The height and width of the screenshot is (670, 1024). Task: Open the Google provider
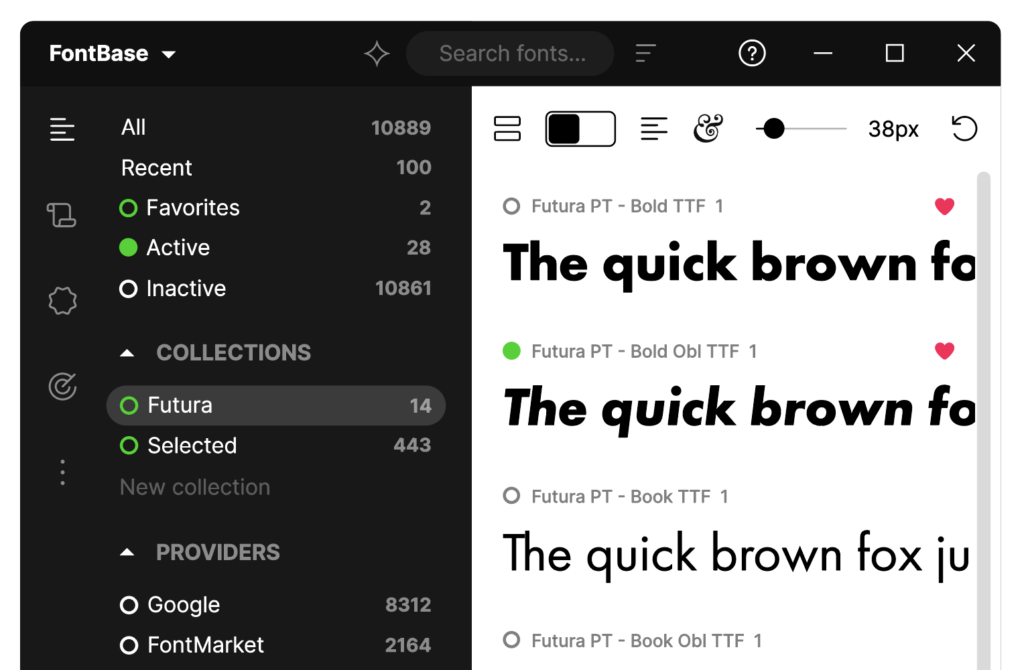[276, 605]
